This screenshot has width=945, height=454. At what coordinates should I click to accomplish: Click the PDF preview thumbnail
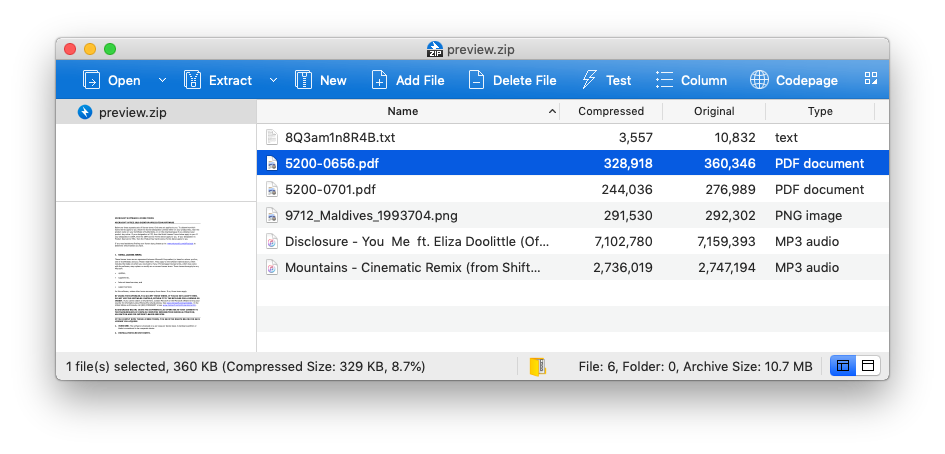pyautogui.click(x=156, y=277)
